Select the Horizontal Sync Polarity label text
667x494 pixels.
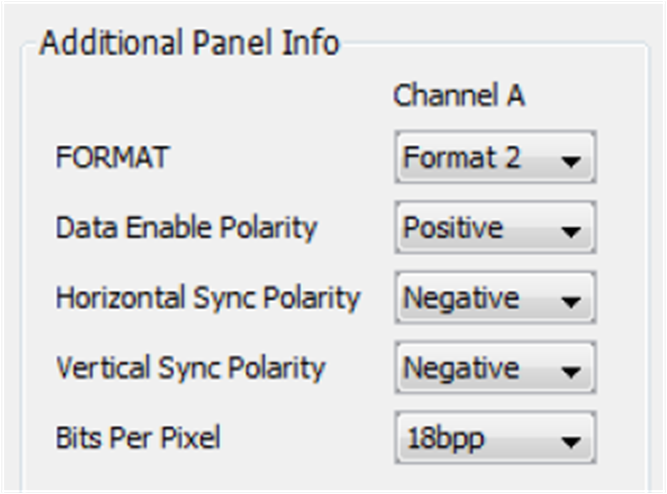click(207, 298)
